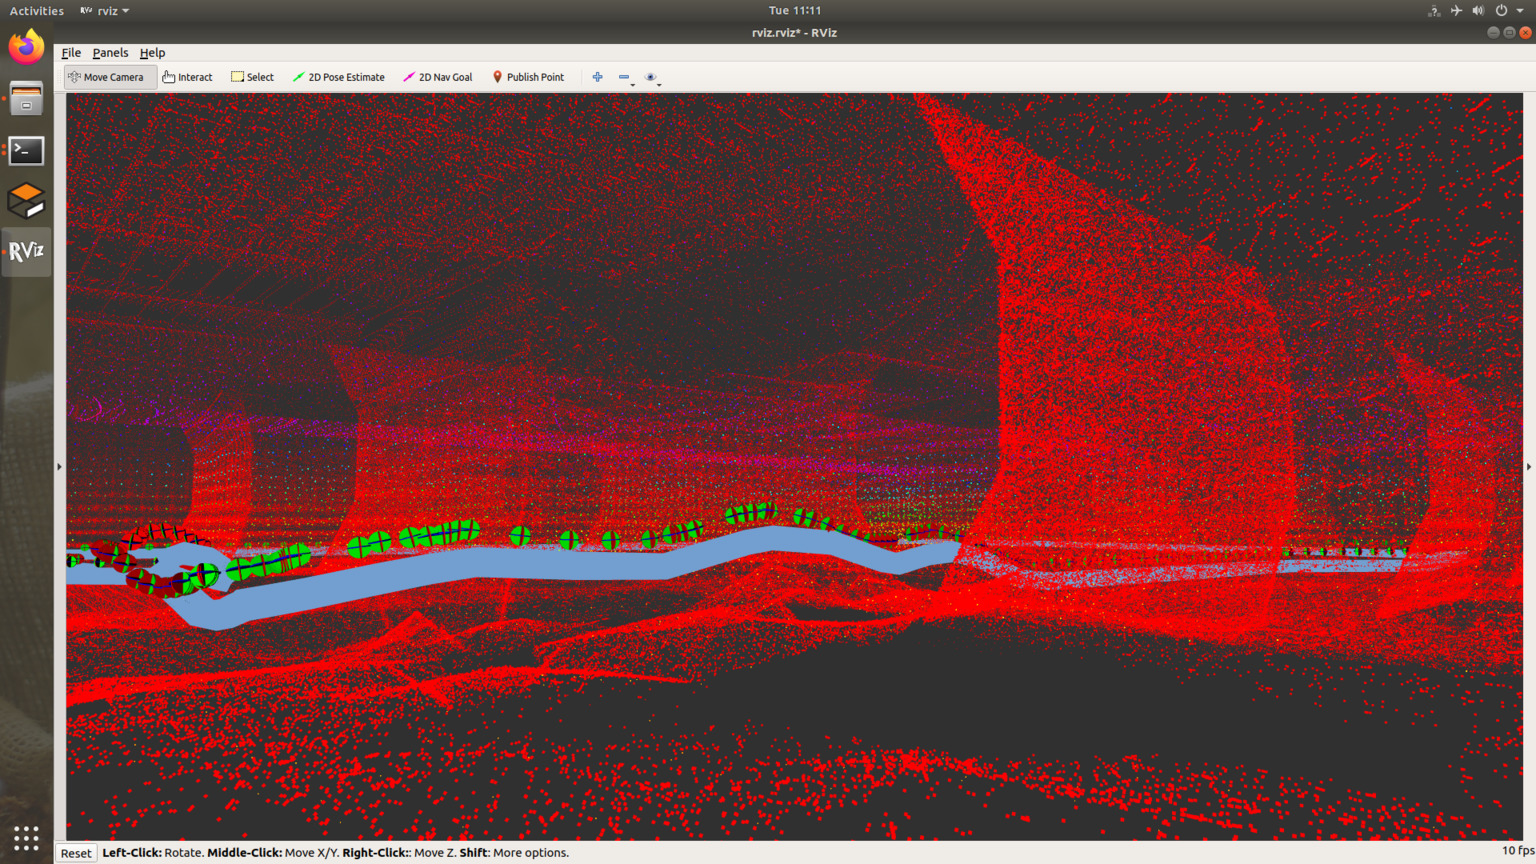Click the minus remove-tool icon
Screen dimensions: 1536x864
[623, 77]
